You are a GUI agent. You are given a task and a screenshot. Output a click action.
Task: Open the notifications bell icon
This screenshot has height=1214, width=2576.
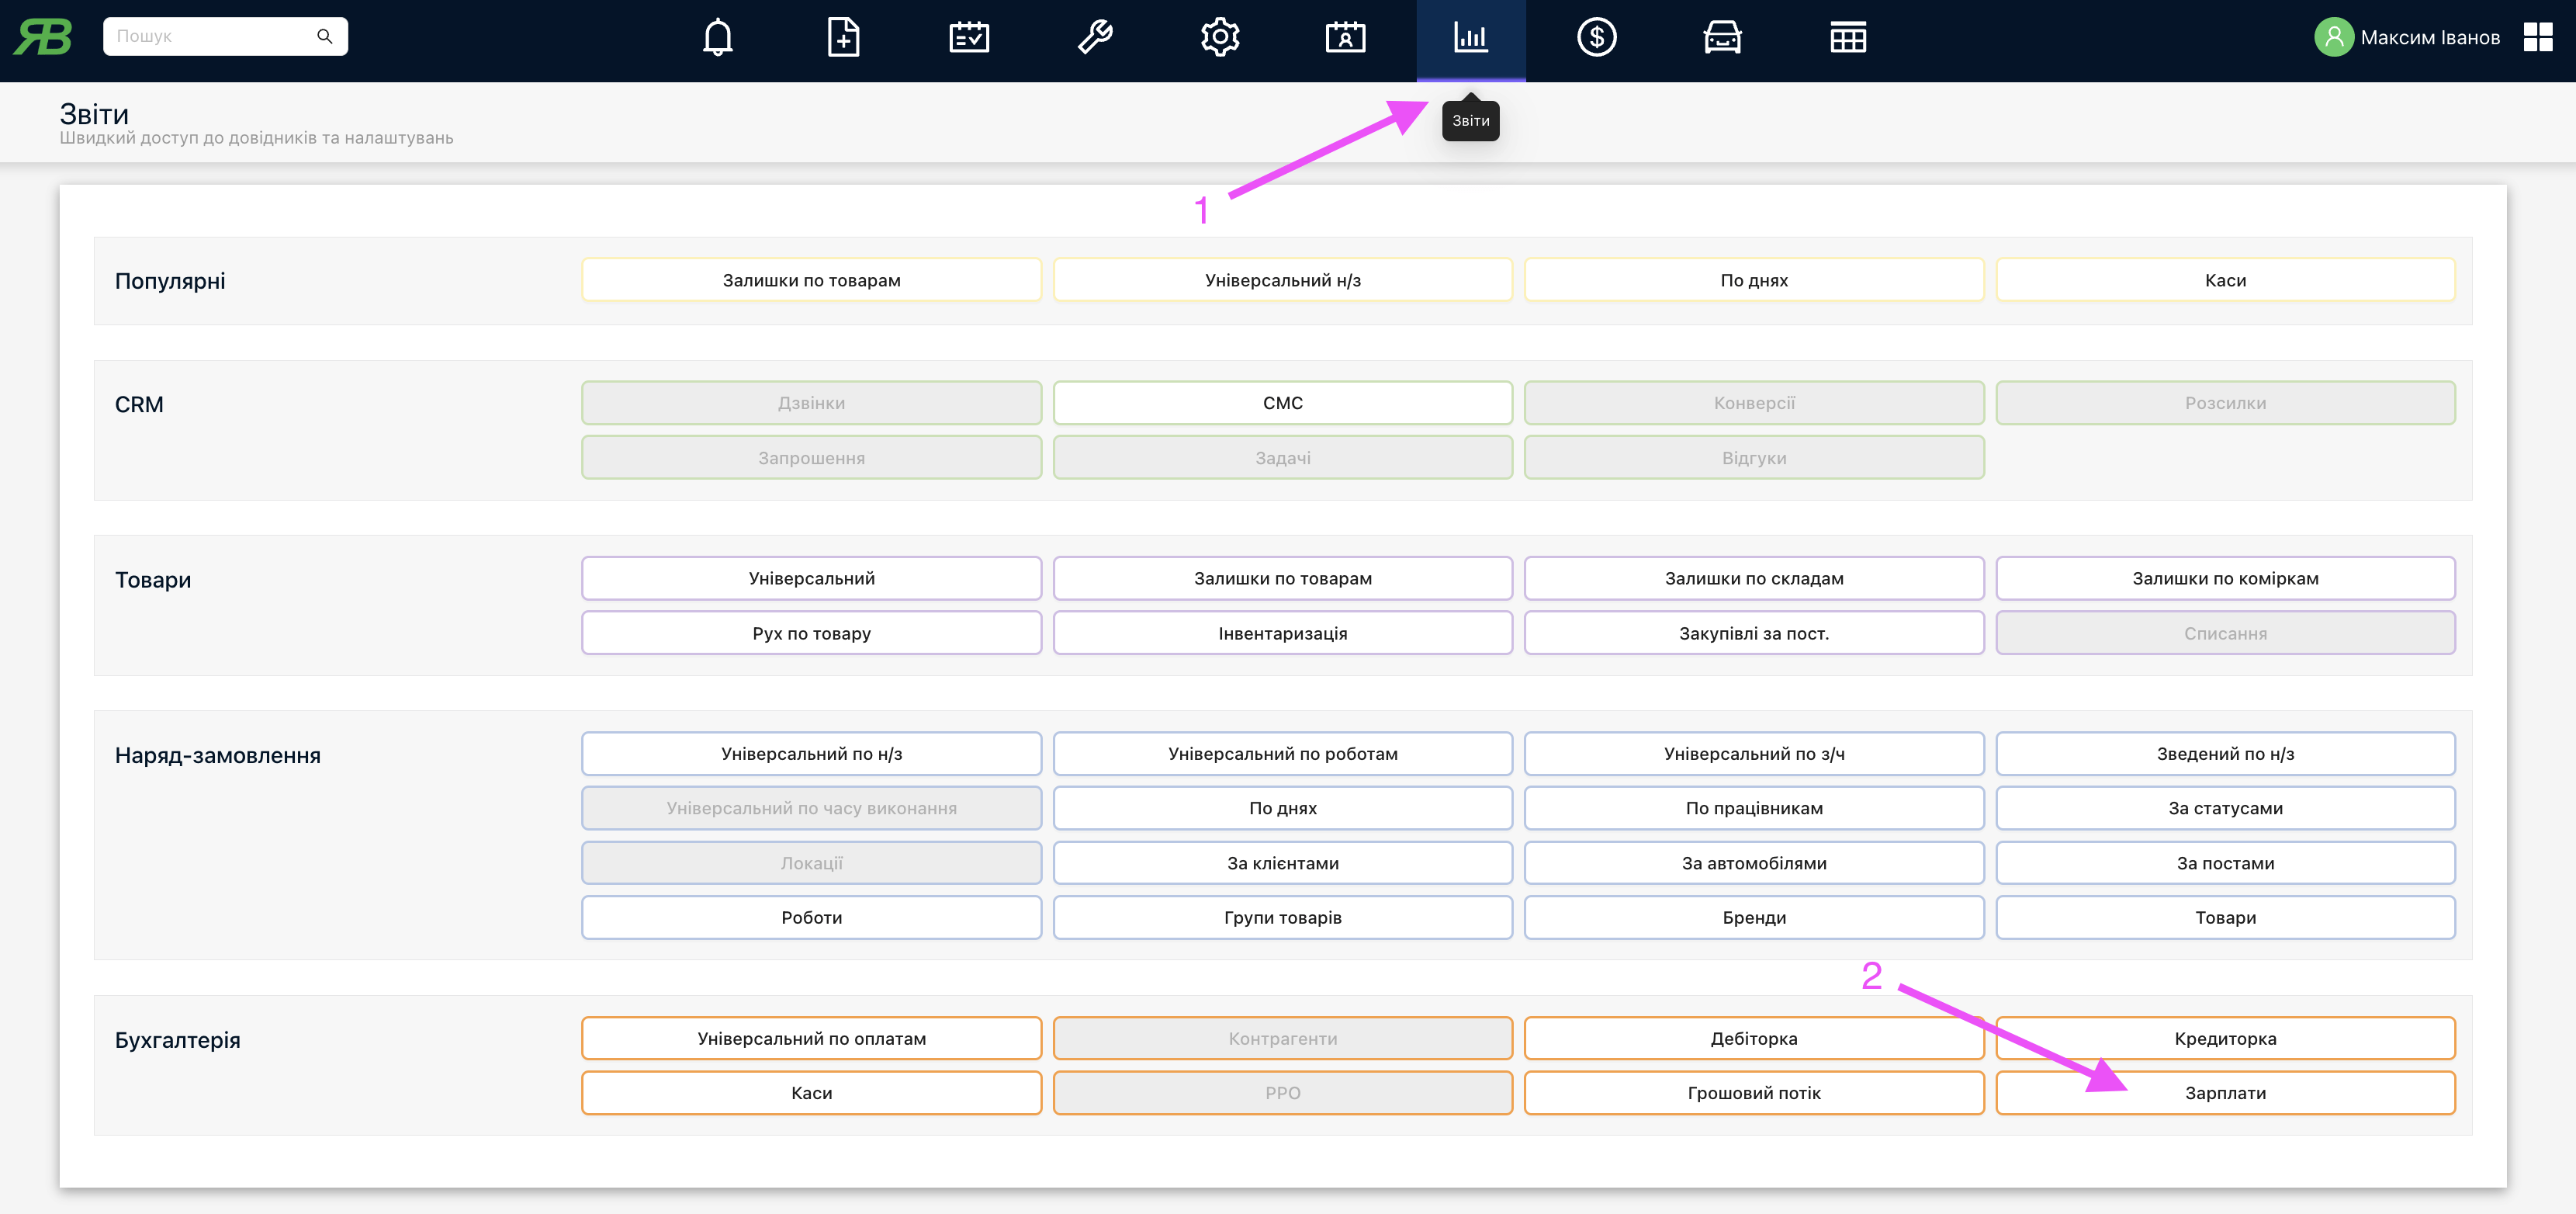click(717, 38)
